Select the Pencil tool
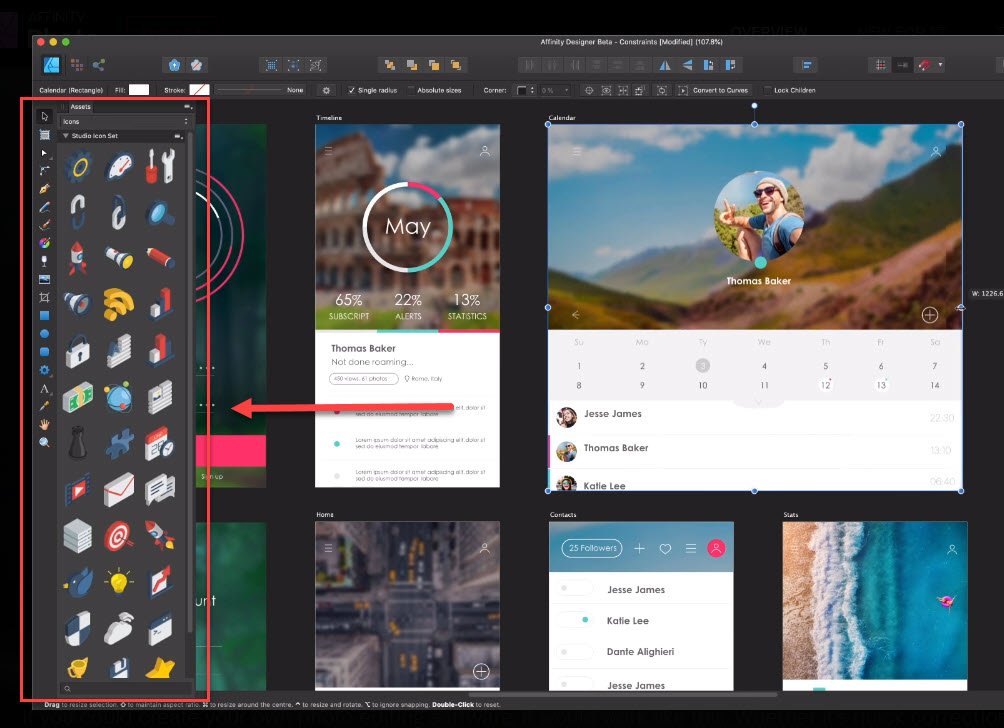This screenshot has height=728, width=1004. point(44,207)
